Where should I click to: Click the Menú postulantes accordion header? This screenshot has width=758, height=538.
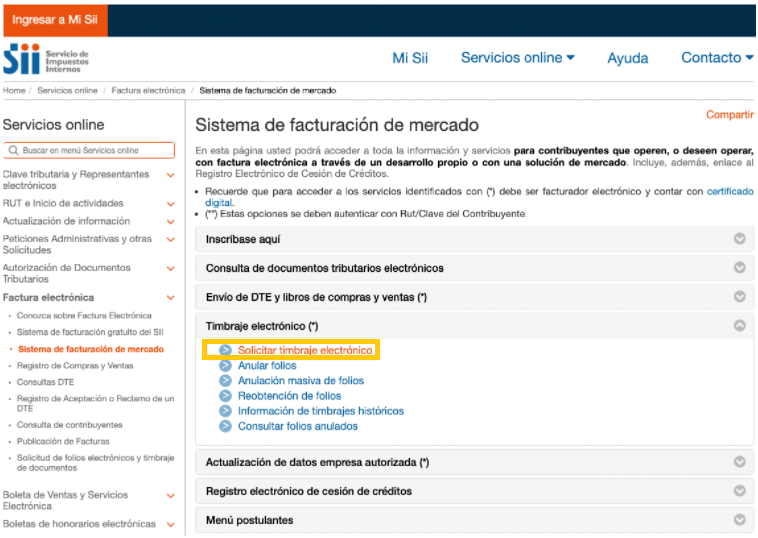pyautogui.click(x=474, y=520)
